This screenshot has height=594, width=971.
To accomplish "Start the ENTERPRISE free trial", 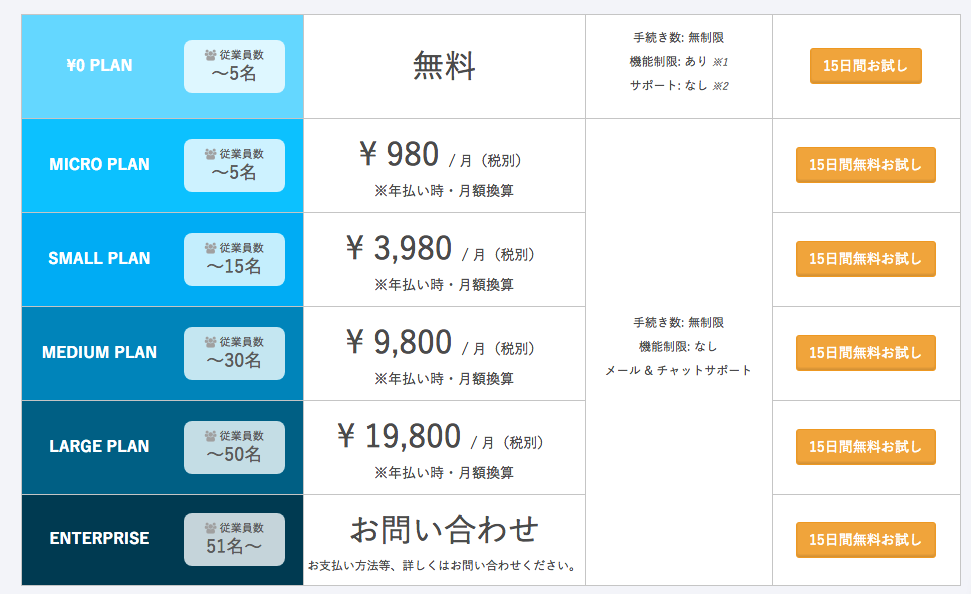I will point(865,539).
